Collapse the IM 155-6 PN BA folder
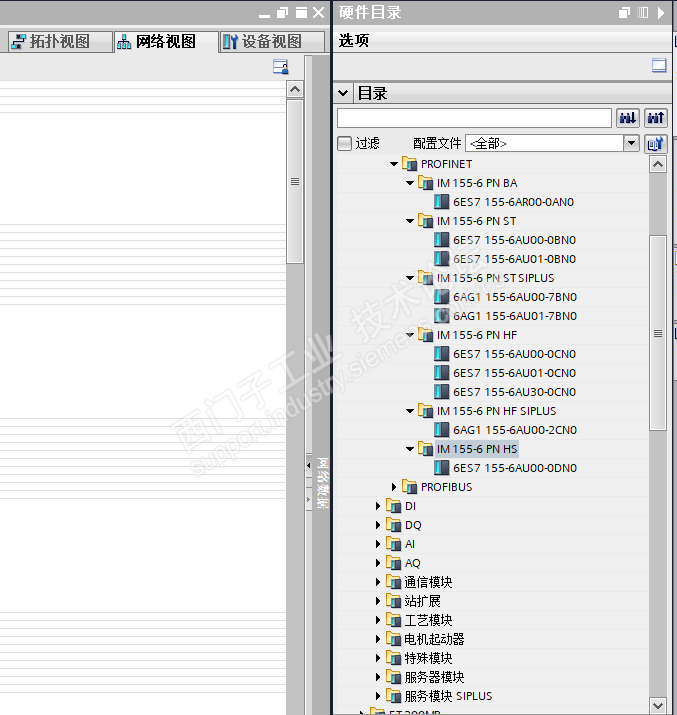677x715 pixels. [410, 183]
